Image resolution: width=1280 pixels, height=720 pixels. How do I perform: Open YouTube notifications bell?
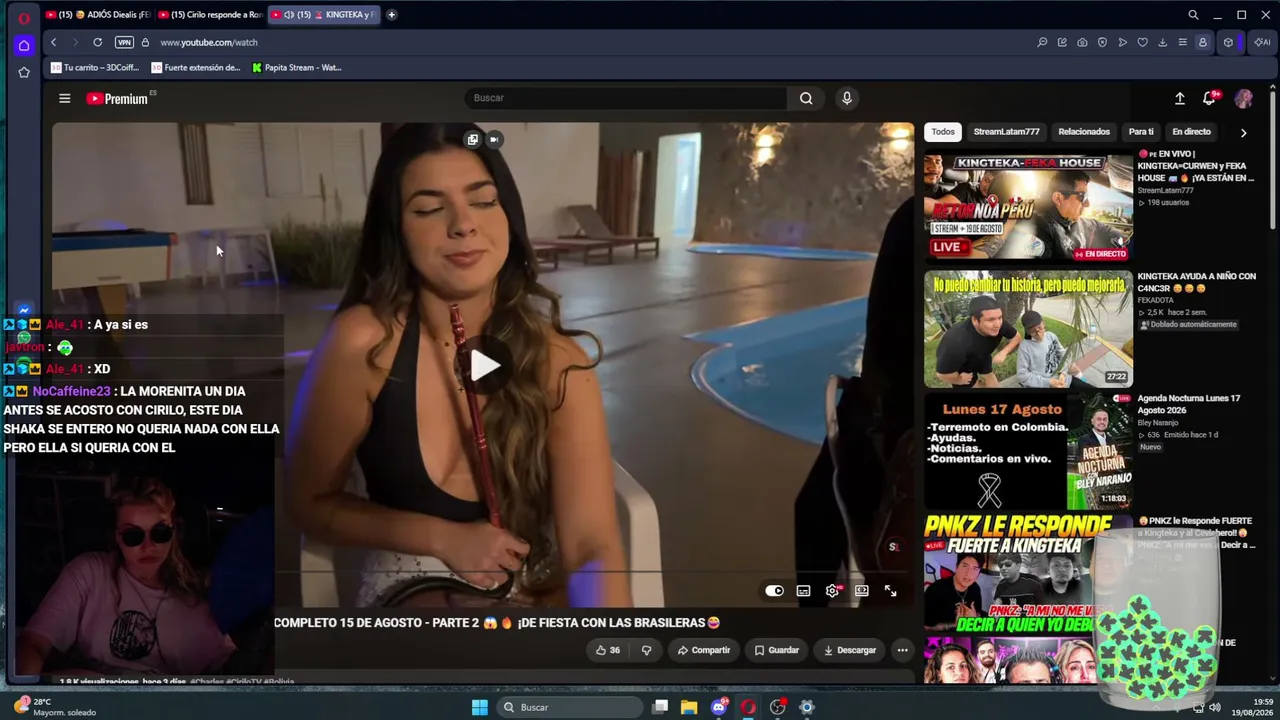[1210, 98]
